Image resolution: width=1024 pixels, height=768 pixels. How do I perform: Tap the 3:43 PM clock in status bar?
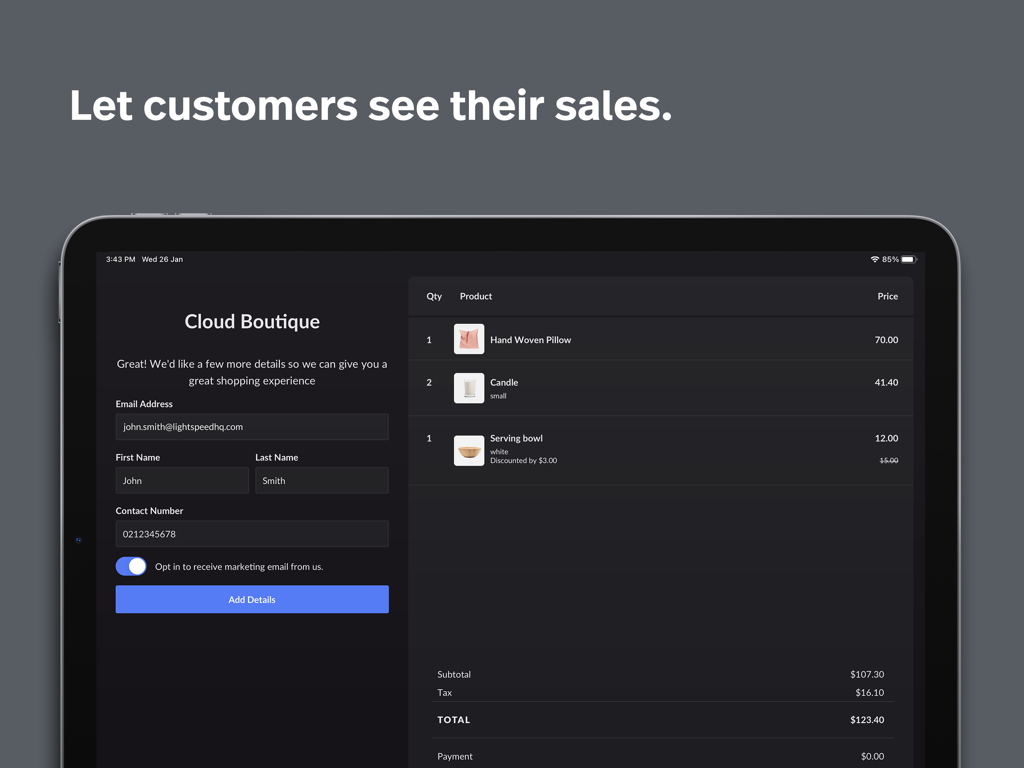point(120,259)
